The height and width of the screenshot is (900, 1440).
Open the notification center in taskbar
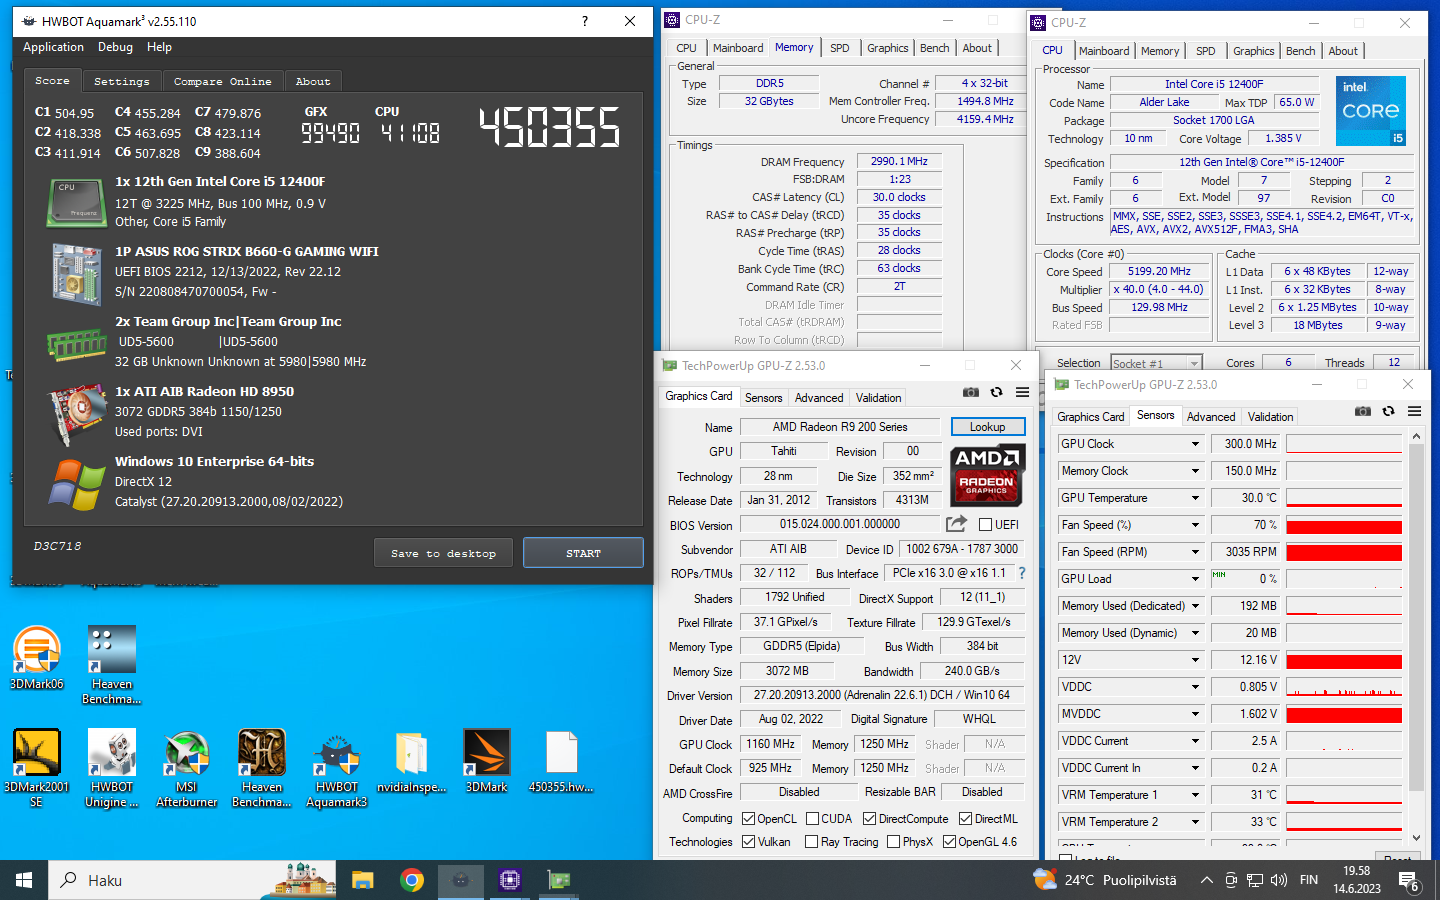point(1409,881)
